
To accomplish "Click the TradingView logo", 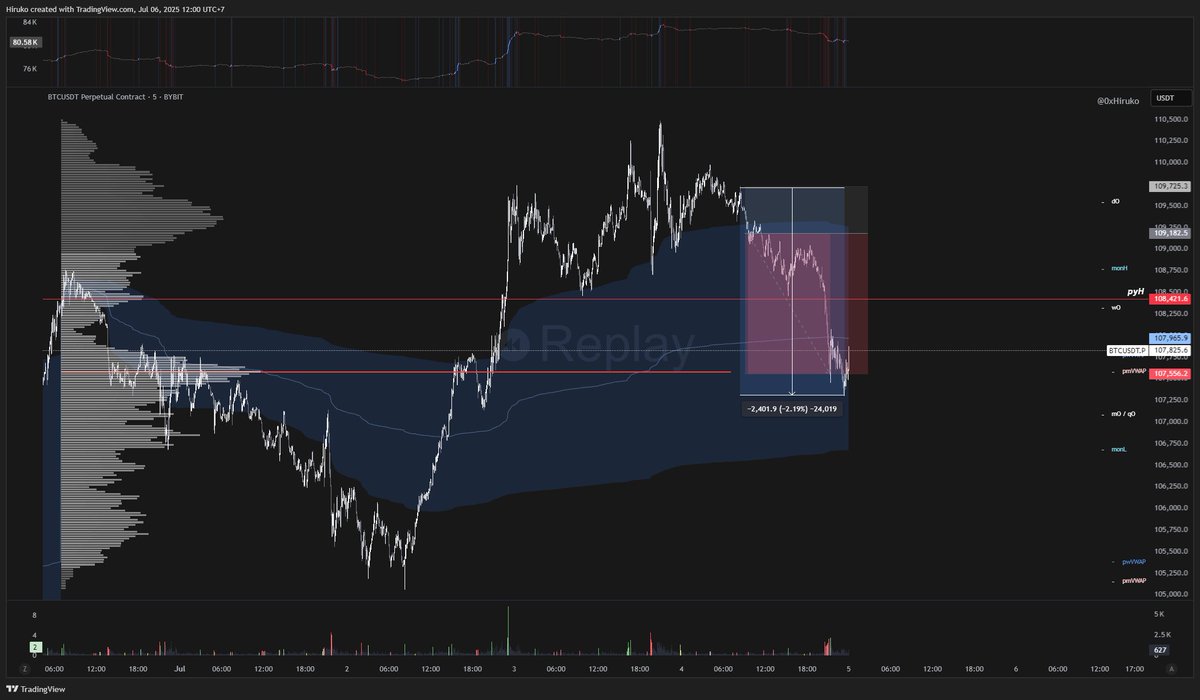I will point(36,688).
